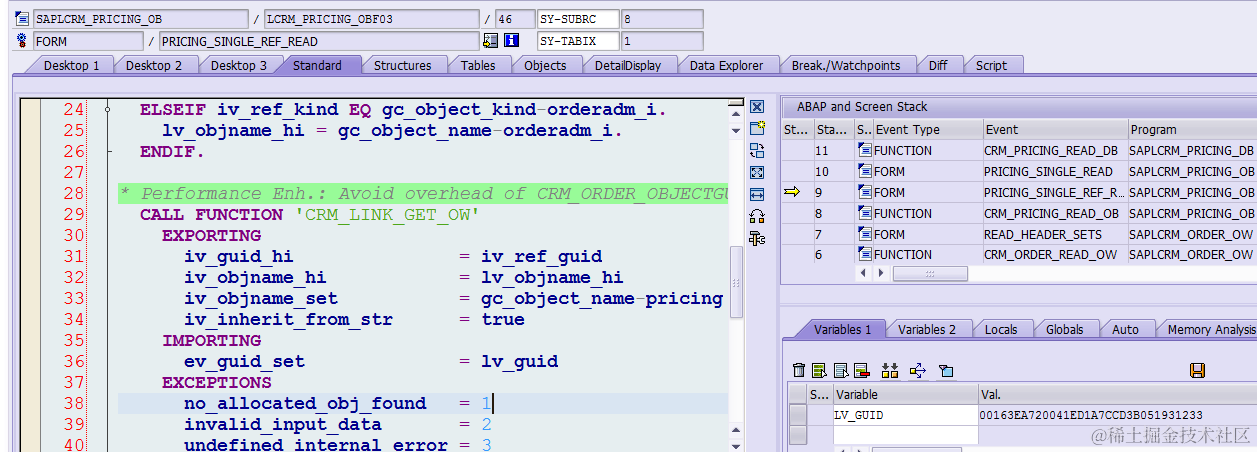Screen dimensions: 1257x452
Task: Click source icon in stack row 8
Action: tap(864, 213)
